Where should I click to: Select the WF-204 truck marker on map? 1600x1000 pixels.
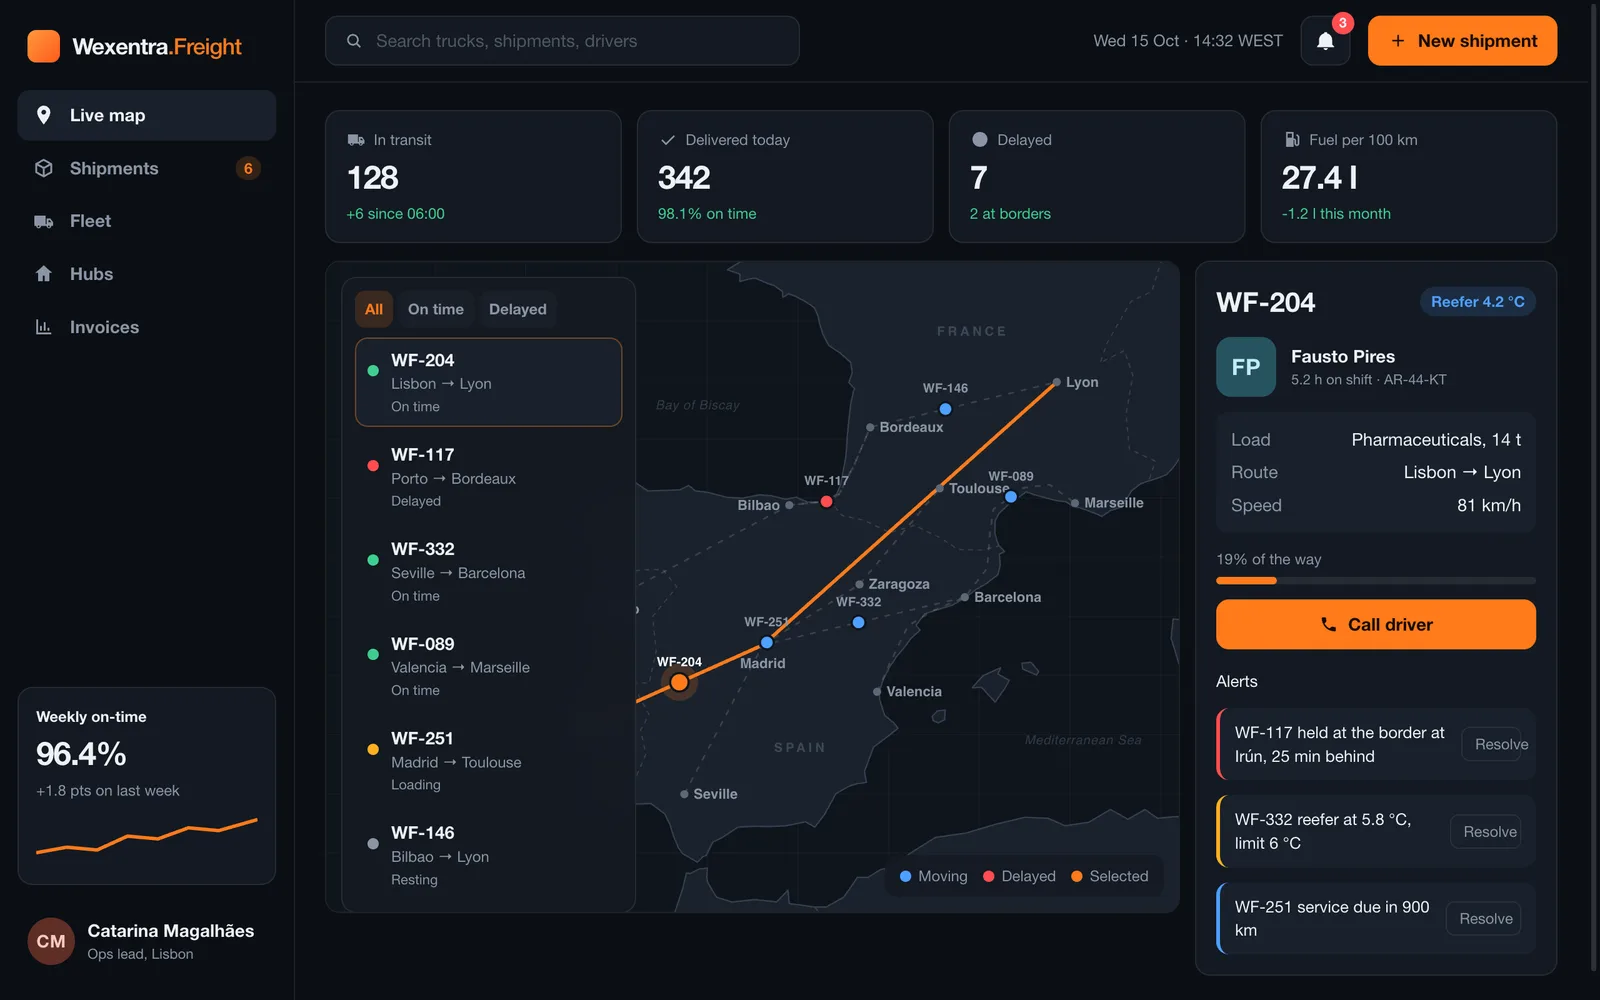click(679, 682)
